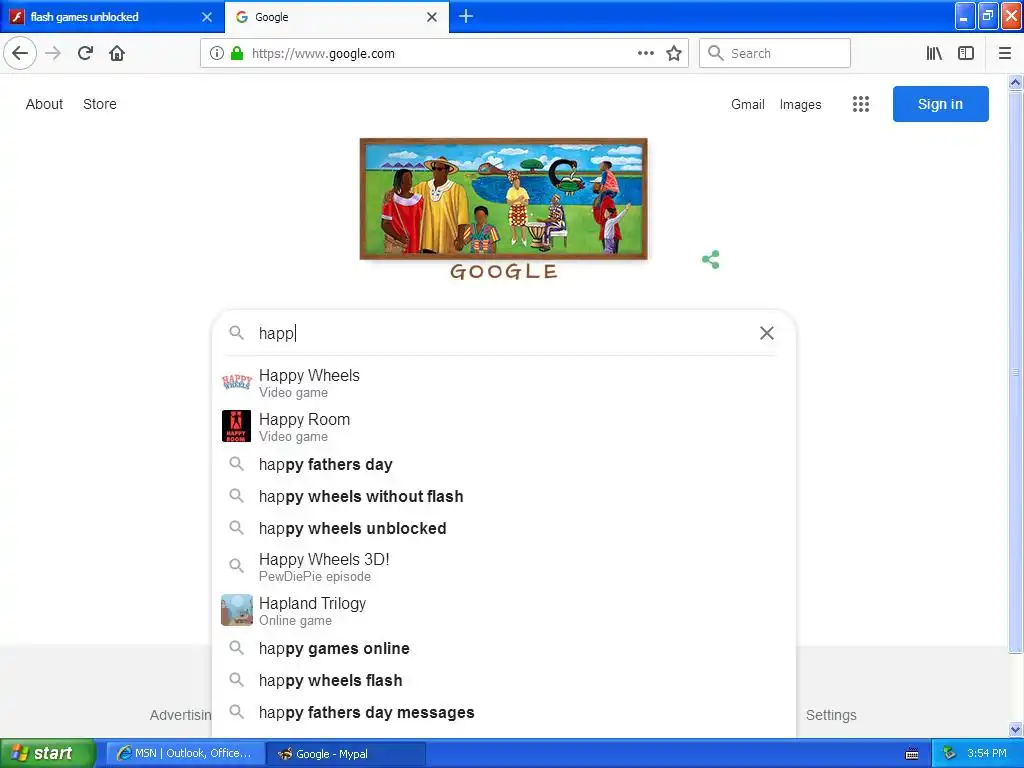
Task: Click the Hapland Trilogy thumbnail
Action: pos(236,610)
